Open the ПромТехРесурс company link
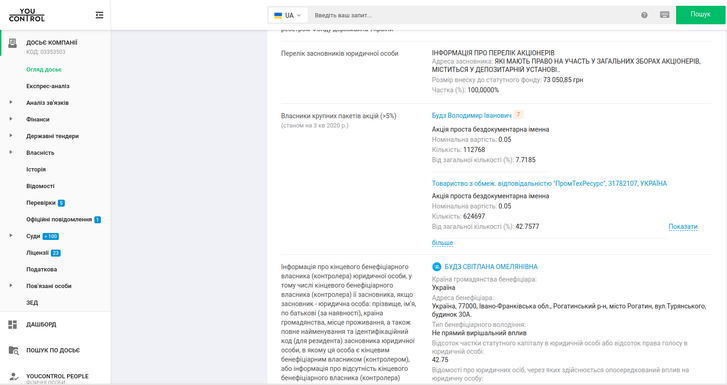727x385 pixels. click(549, 184)
